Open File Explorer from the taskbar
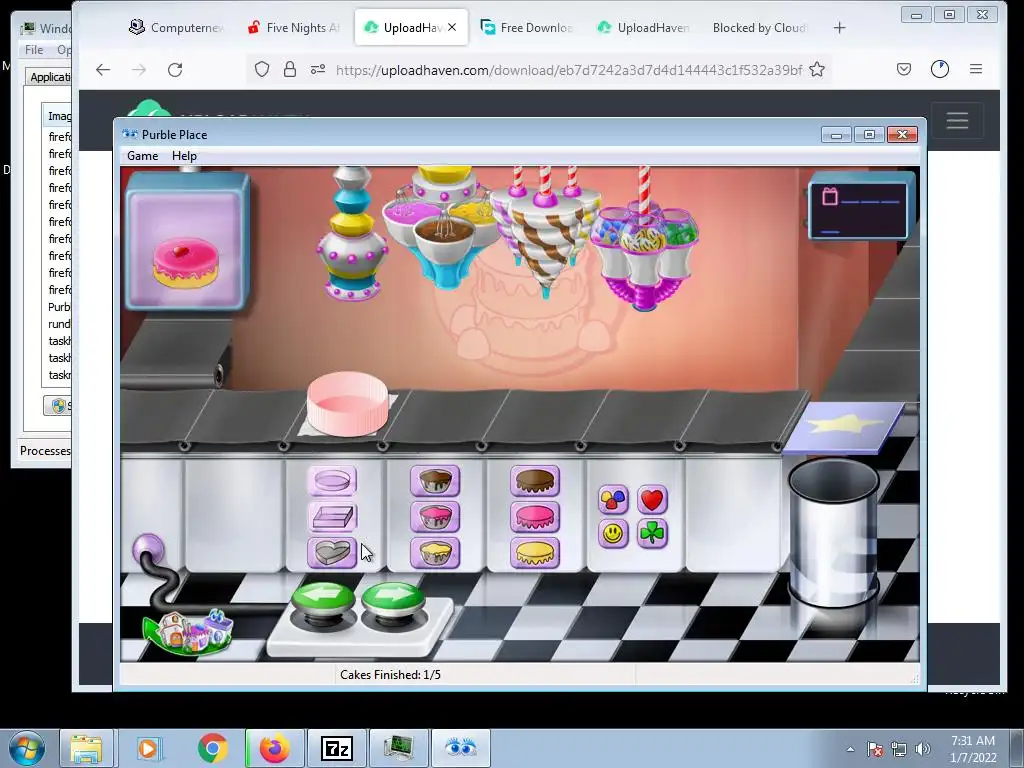 [87, 748]
